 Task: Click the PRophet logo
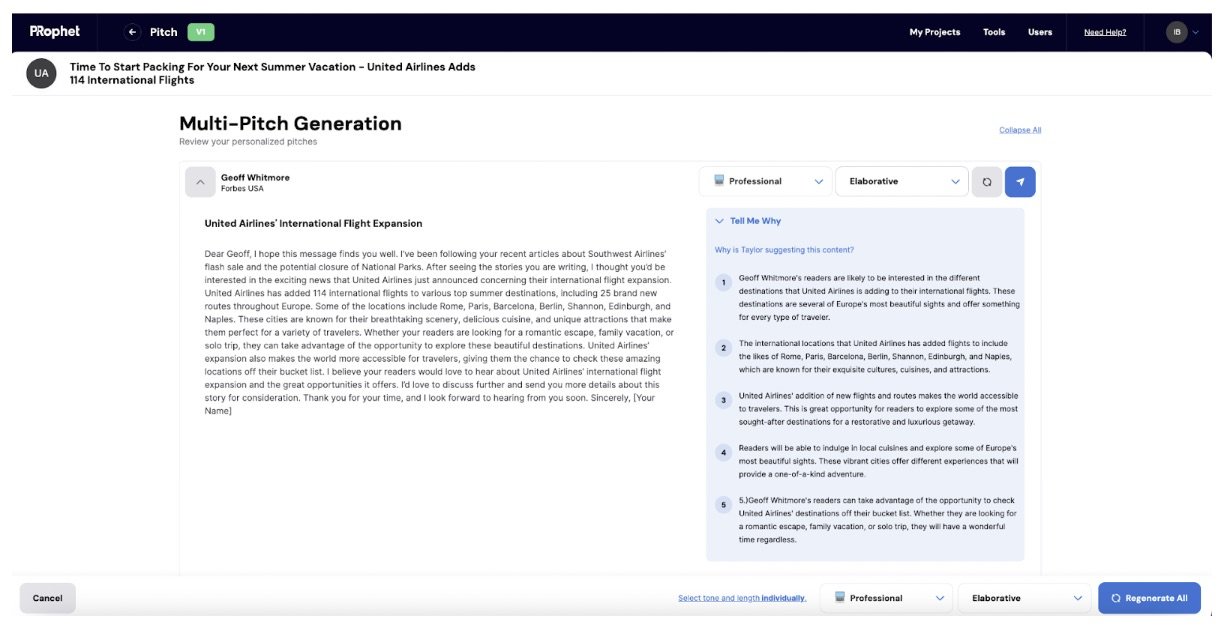(54, 32)
